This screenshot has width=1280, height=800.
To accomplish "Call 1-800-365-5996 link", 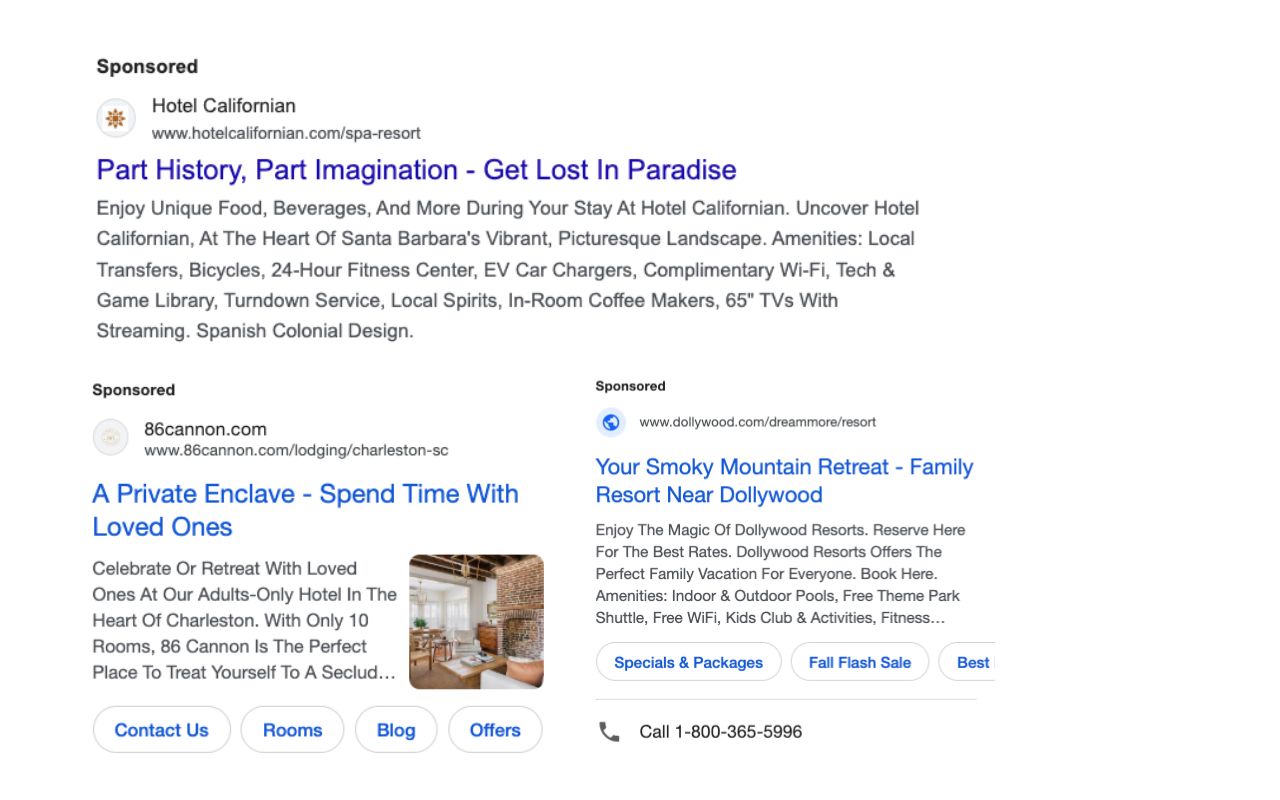I will click(720, 732).
